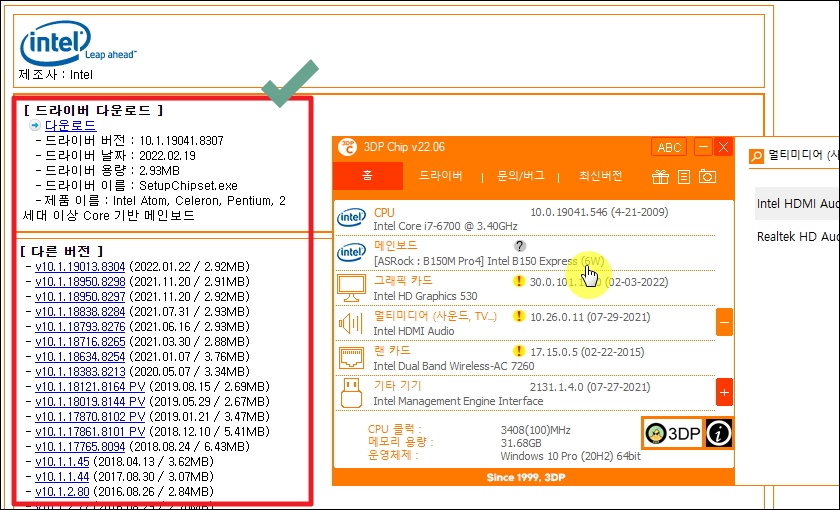Screen dimensions: 840x510
Task: Open version link v10.1.1.45
Action: pos(62,462)
